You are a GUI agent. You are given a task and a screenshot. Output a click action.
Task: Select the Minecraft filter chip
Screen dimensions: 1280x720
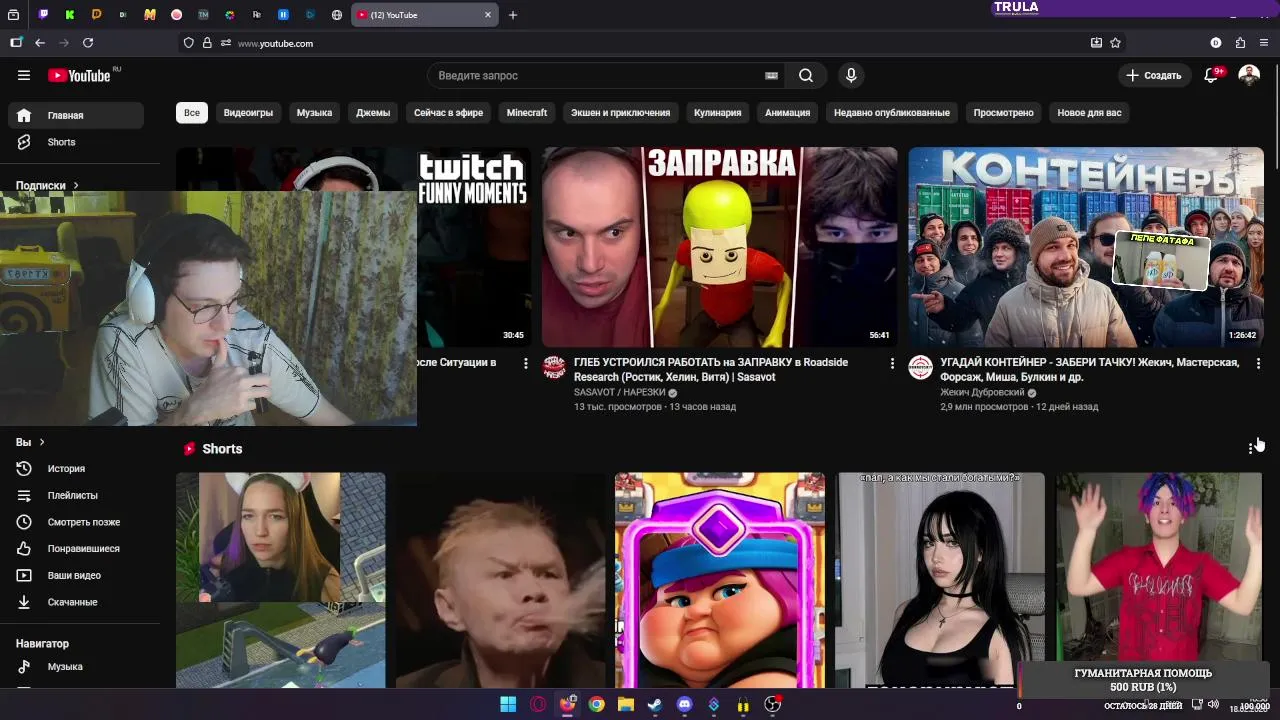527,112
